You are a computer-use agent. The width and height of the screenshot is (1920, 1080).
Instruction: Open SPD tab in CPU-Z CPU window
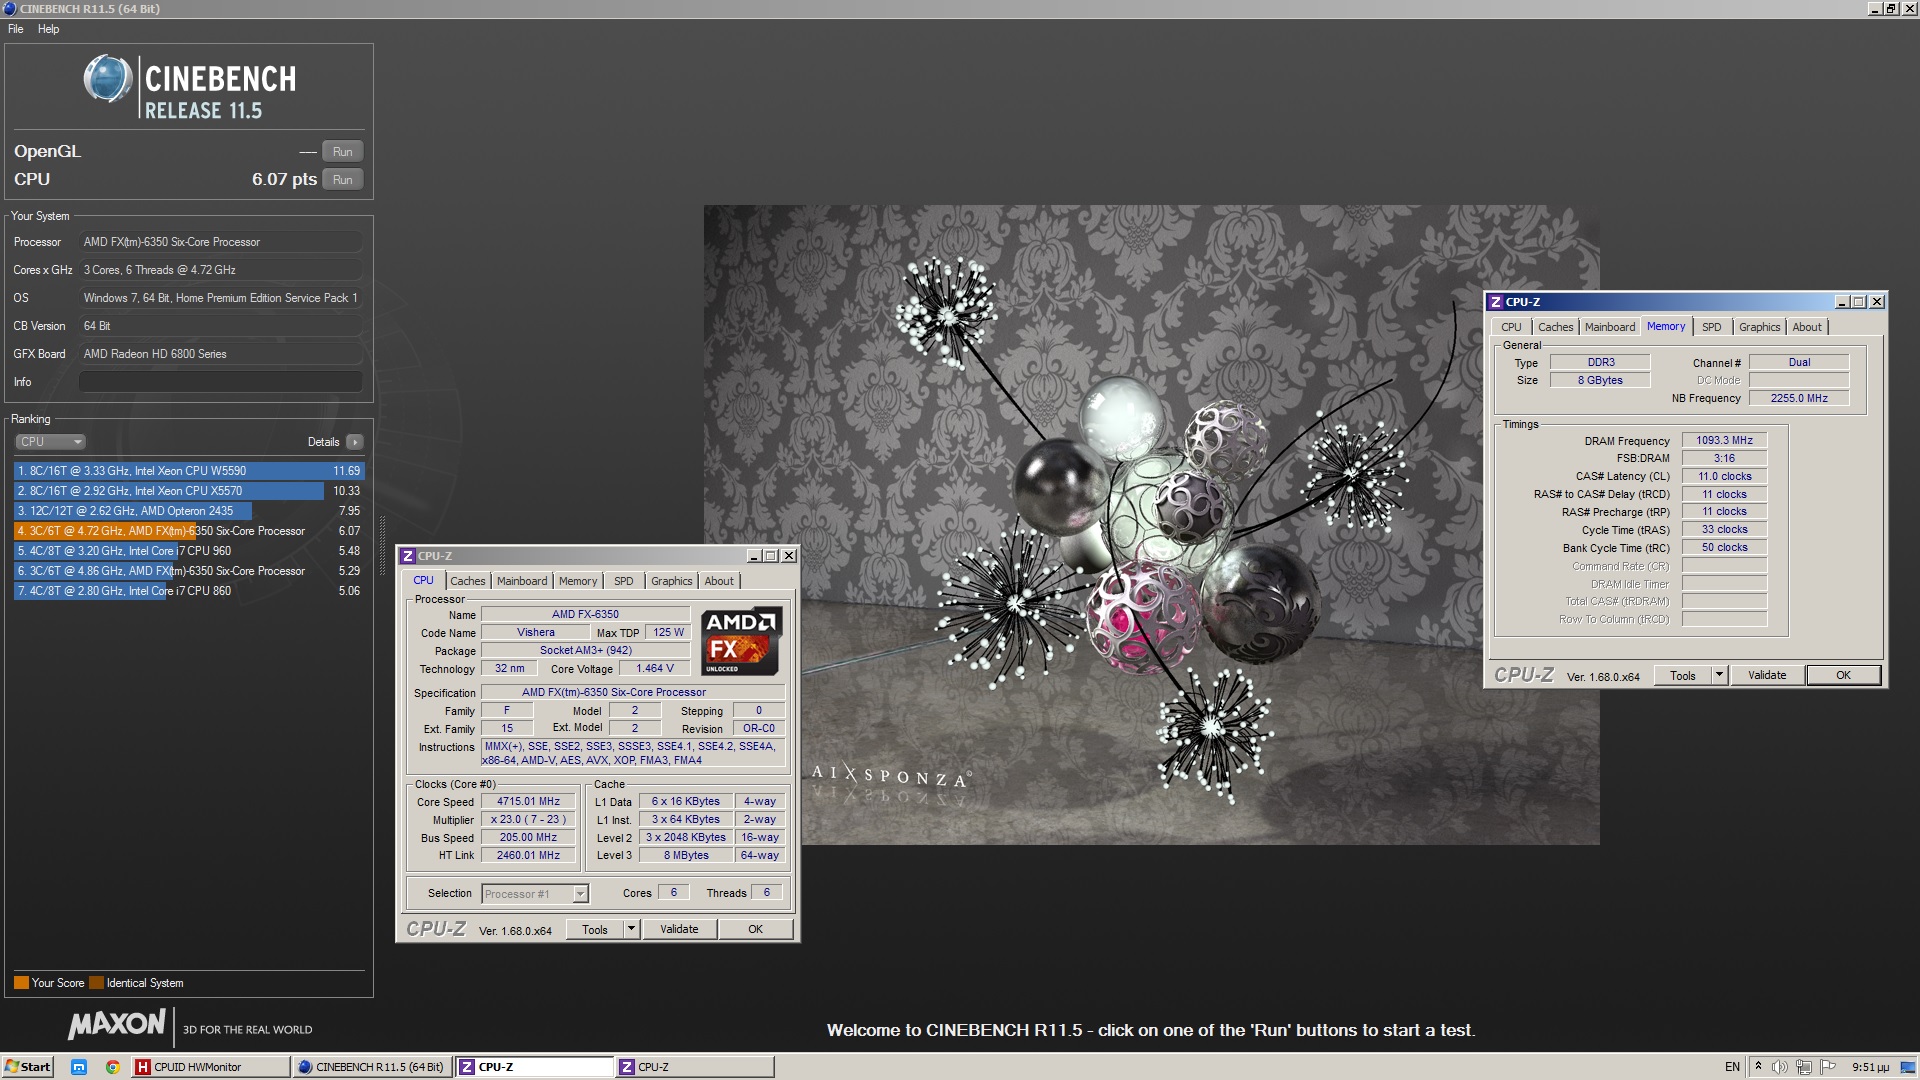coord(623,581)
